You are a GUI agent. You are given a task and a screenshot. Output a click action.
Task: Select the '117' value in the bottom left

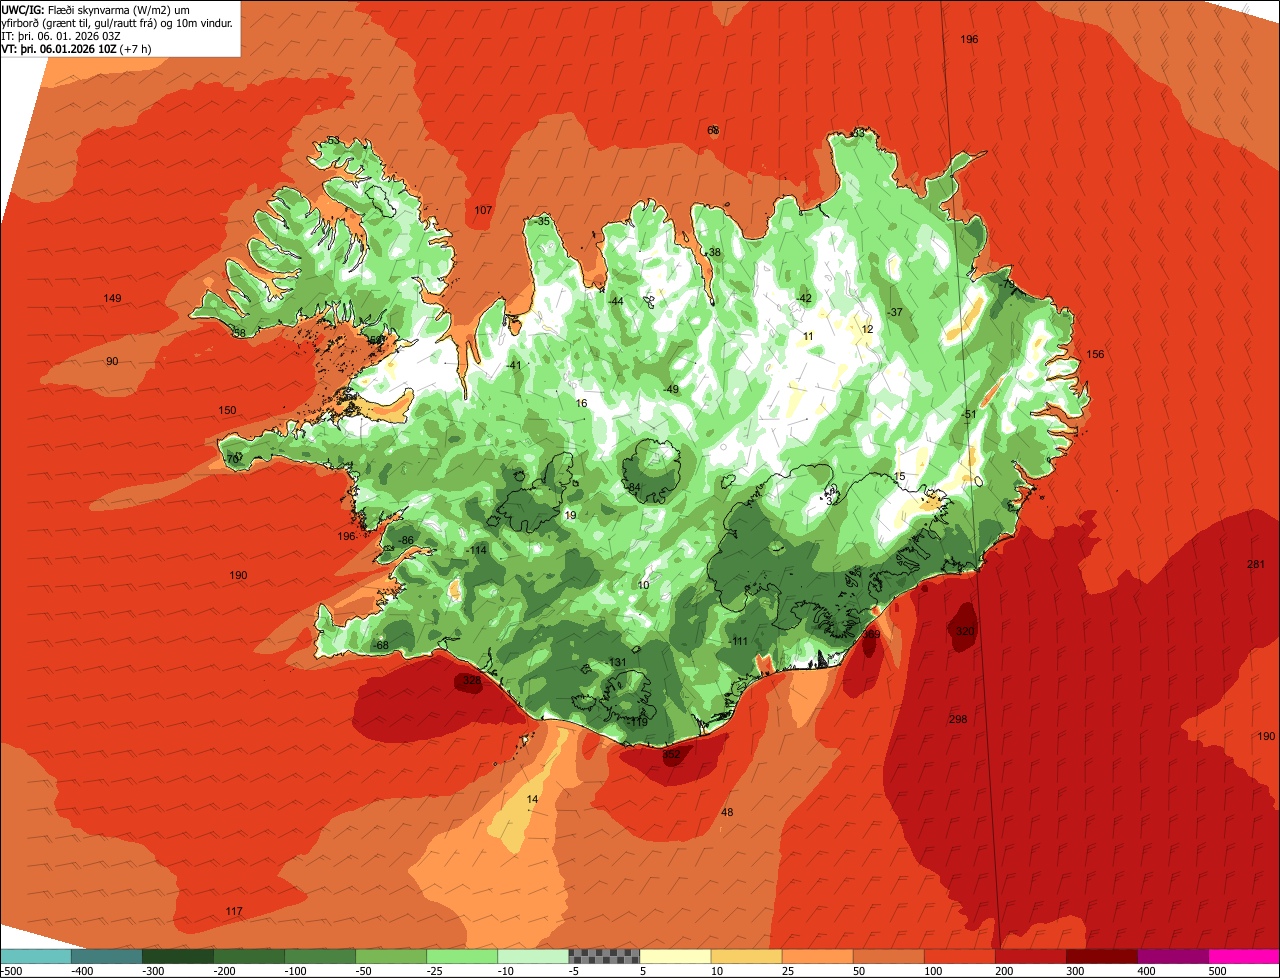coord(234,911)
